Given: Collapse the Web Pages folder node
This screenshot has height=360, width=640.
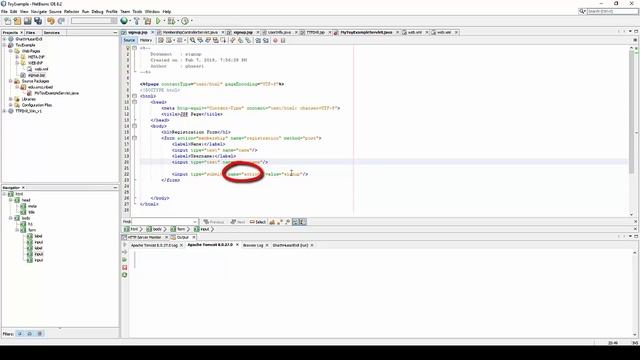Looking at the screenshot, I should tap(11, 51).
